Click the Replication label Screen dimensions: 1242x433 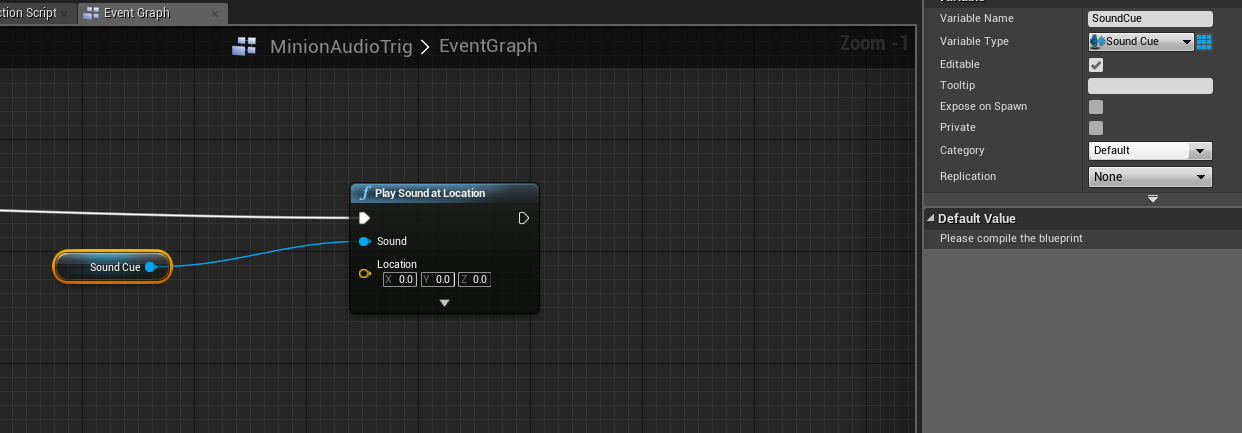(x=968, y=176)
